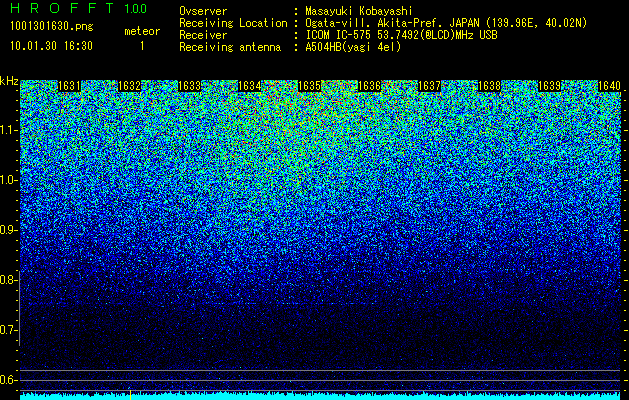The image size is (629, 400).
Task: Click the HROFFT program title text
Action: [62, 8]
